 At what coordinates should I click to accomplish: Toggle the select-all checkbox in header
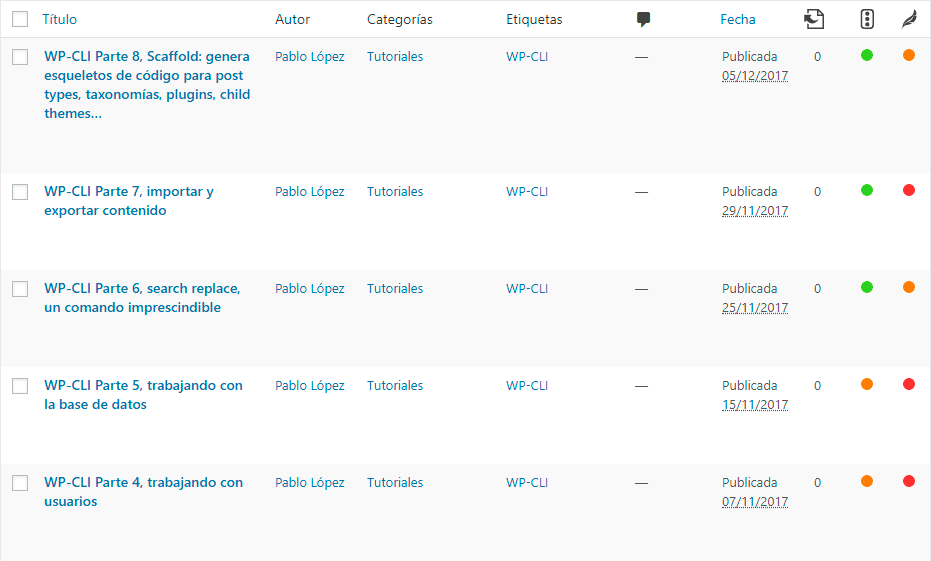pyautogui.click(x=20, y=19)
